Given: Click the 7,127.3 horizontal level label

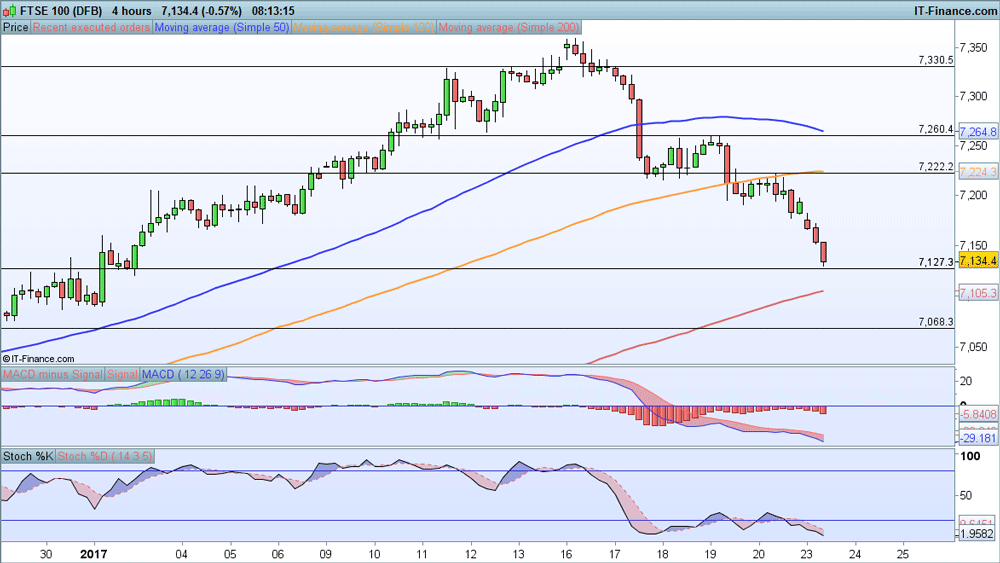Looking at the screenshot, I should pos(936,261).
